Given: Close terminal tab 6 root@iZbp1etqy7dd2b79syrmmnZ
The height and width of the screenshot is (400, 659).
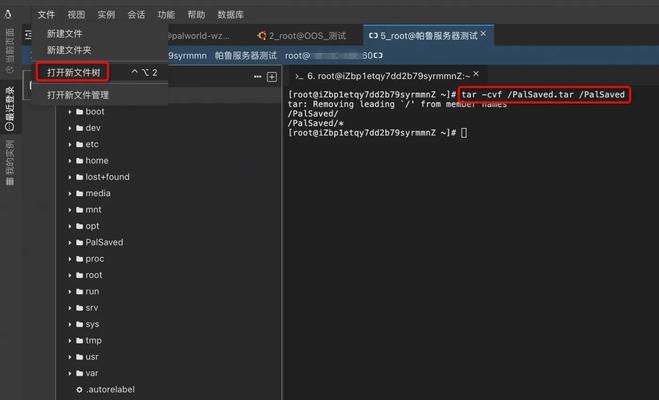Looking at the screenshot, I should (x=476, y=74).
